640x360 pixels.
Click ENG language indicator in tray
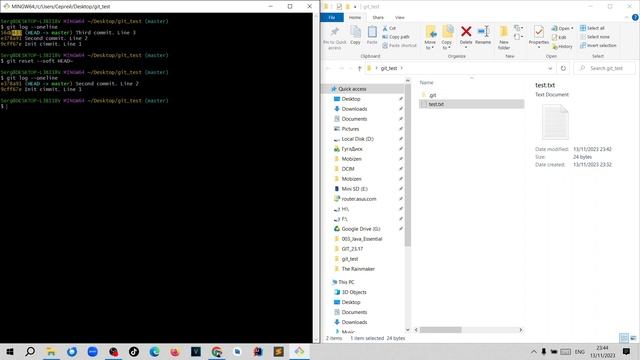click(x=580, y=351)
